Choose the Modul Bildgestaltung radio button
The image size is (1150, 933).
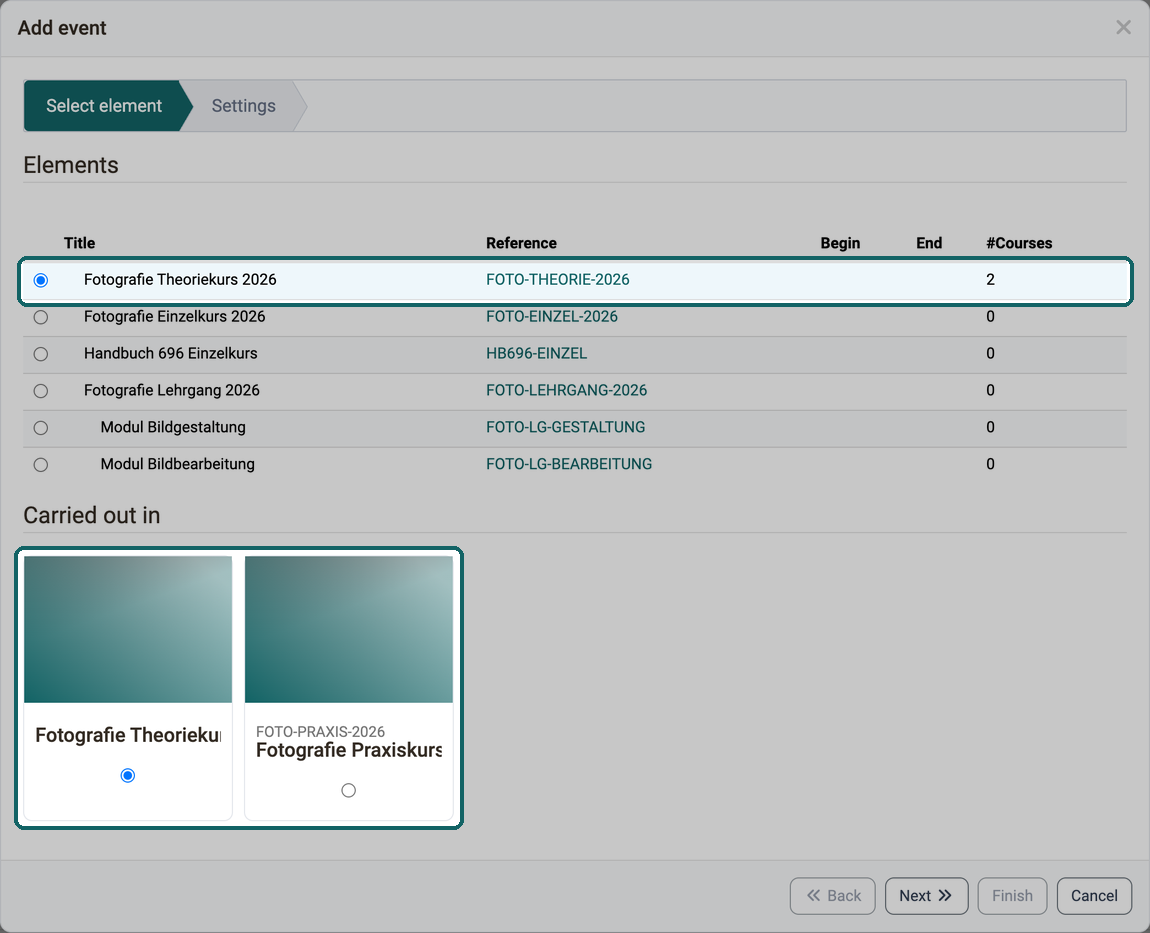point(41,428)
